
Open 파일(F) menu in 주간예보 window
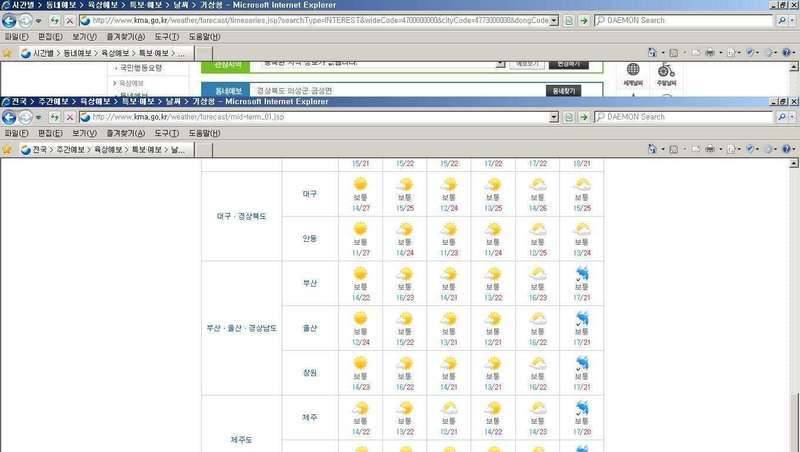click(x=17, y=133)
